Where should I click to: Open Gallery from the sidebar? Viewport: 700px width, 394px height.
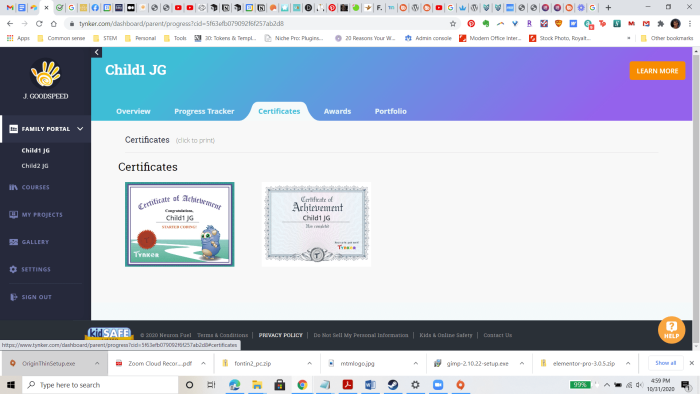pyautogui.click(x=35, y=242)
